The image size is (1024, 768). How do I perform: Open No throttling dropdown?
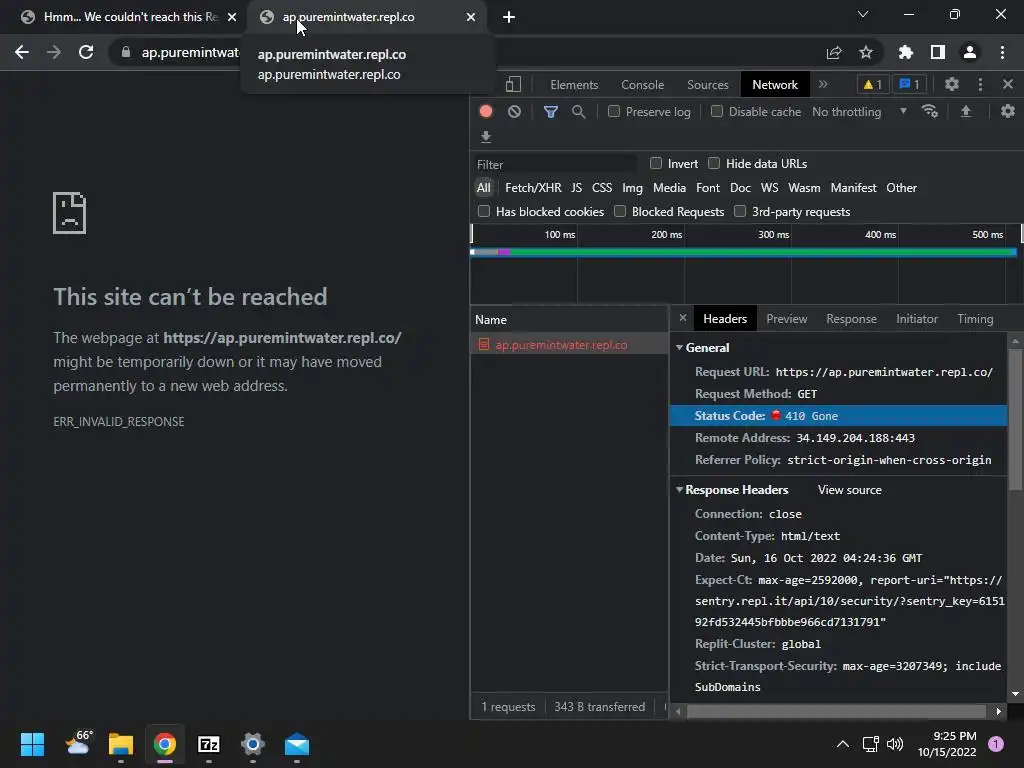[859, 112]
